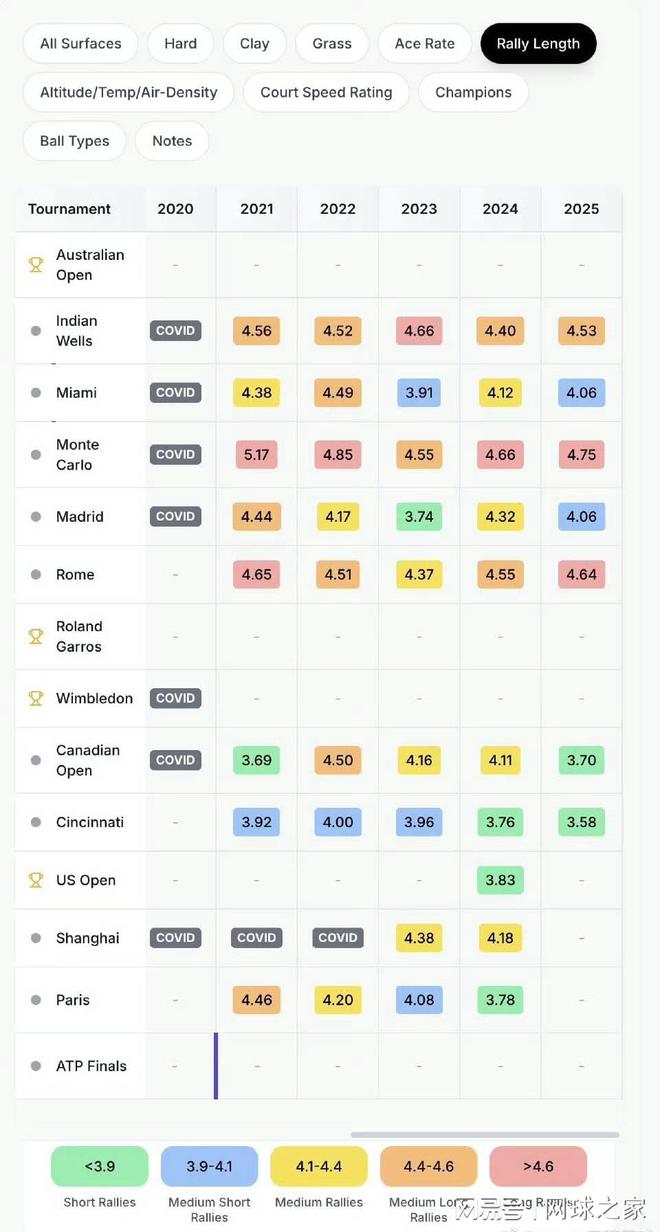Select the Clay surface filter

(x=254, y=44)
